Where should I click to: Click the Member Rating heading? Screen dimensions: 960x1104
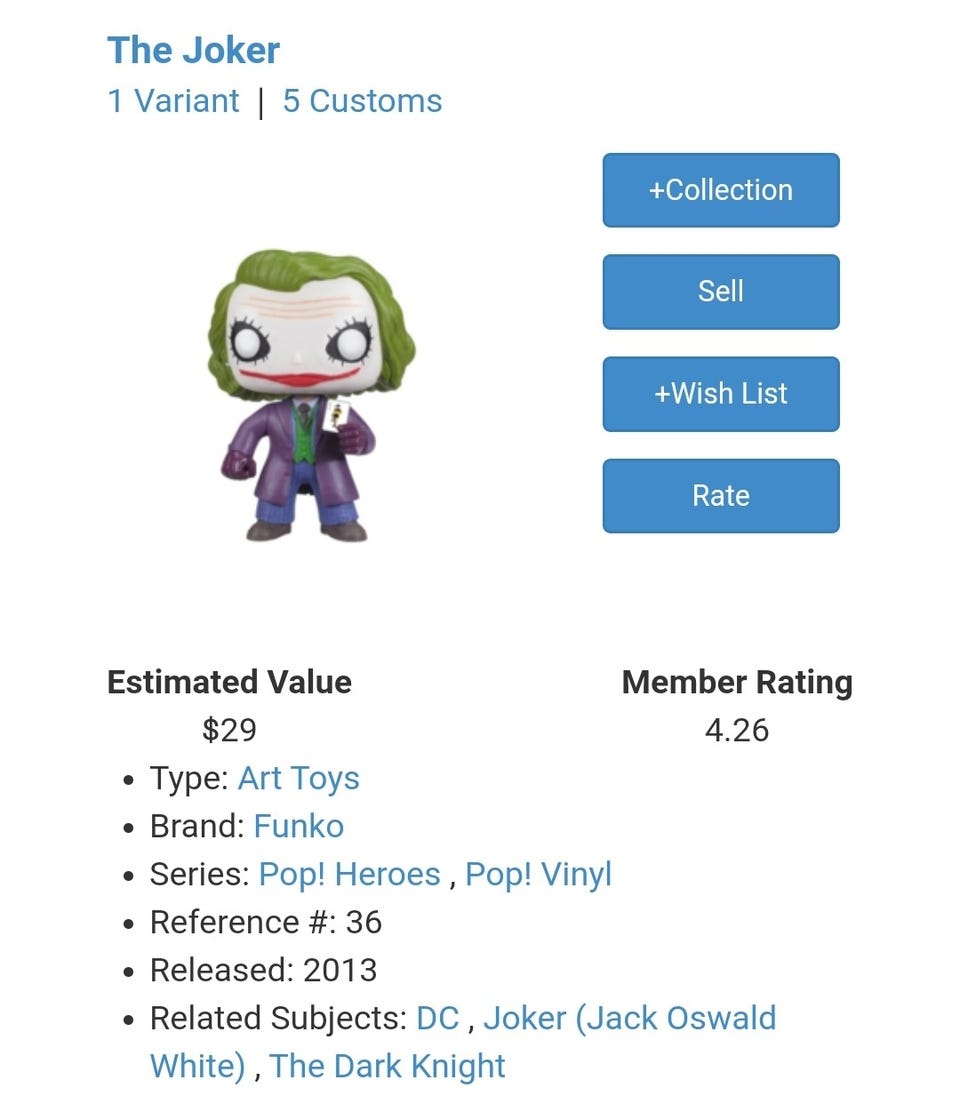[x=737, y=682]
